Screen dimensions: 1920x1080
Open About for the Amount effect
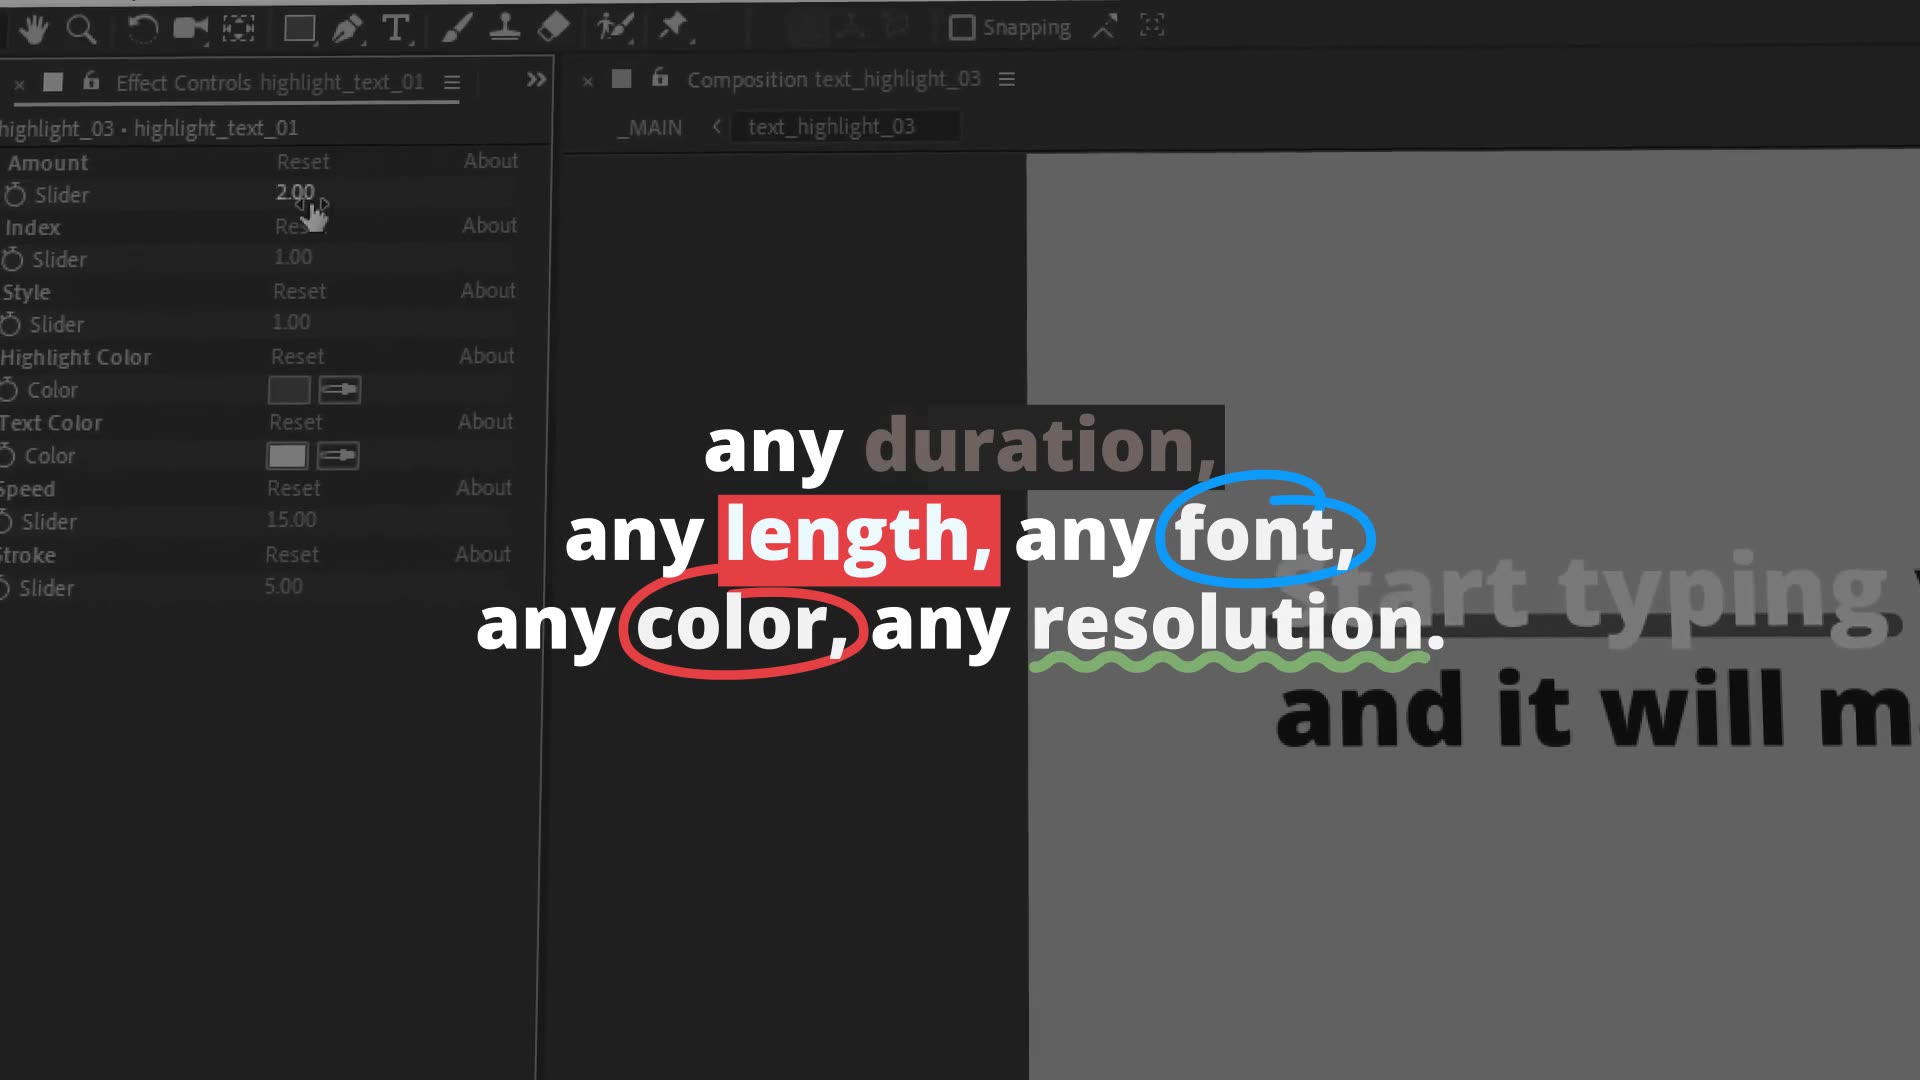(491, 160)
